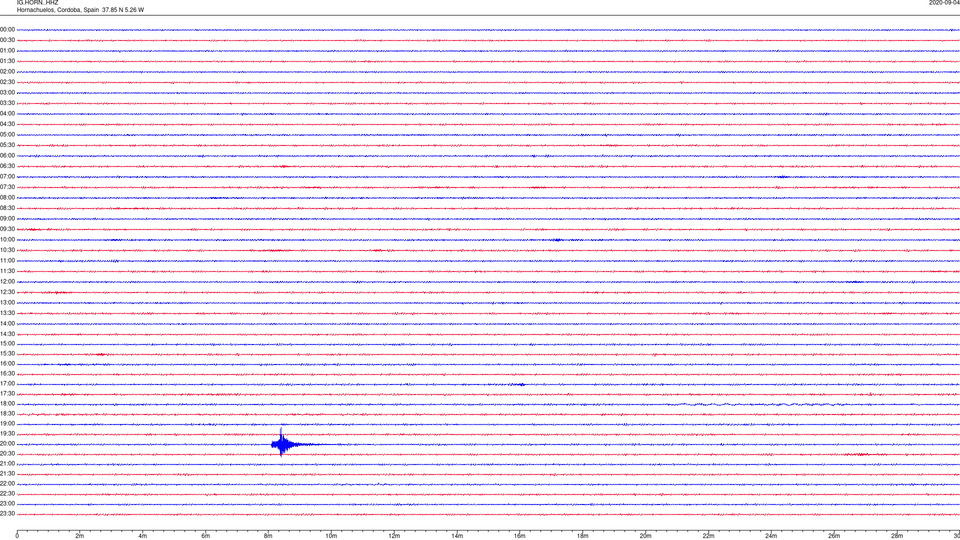Click the '09:00' row label
The image size is (960, 540).
pyautogui.click(x=7, y=219)
